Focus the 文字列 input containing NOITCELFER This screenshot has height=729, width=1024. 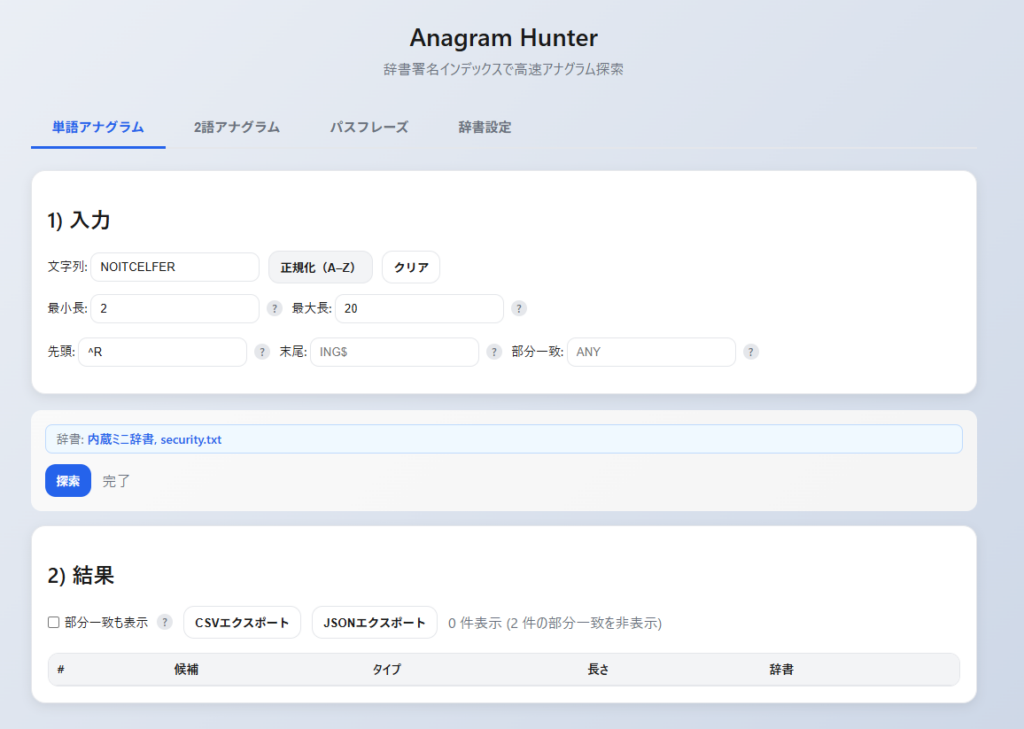point(175,267)
